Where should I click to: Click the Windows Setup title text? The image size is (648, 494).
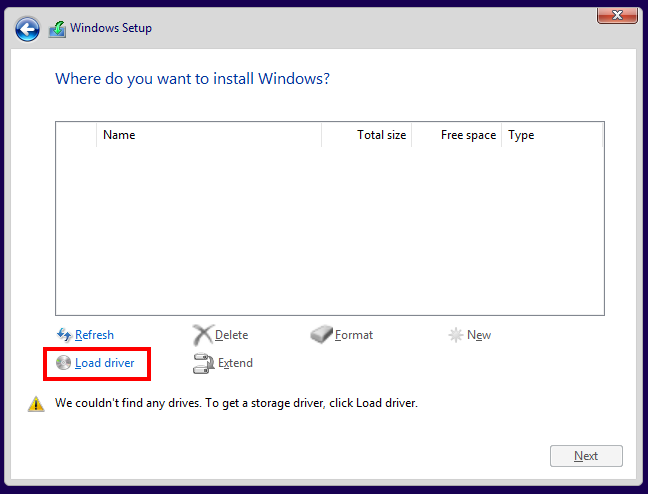tap(111, 28)
